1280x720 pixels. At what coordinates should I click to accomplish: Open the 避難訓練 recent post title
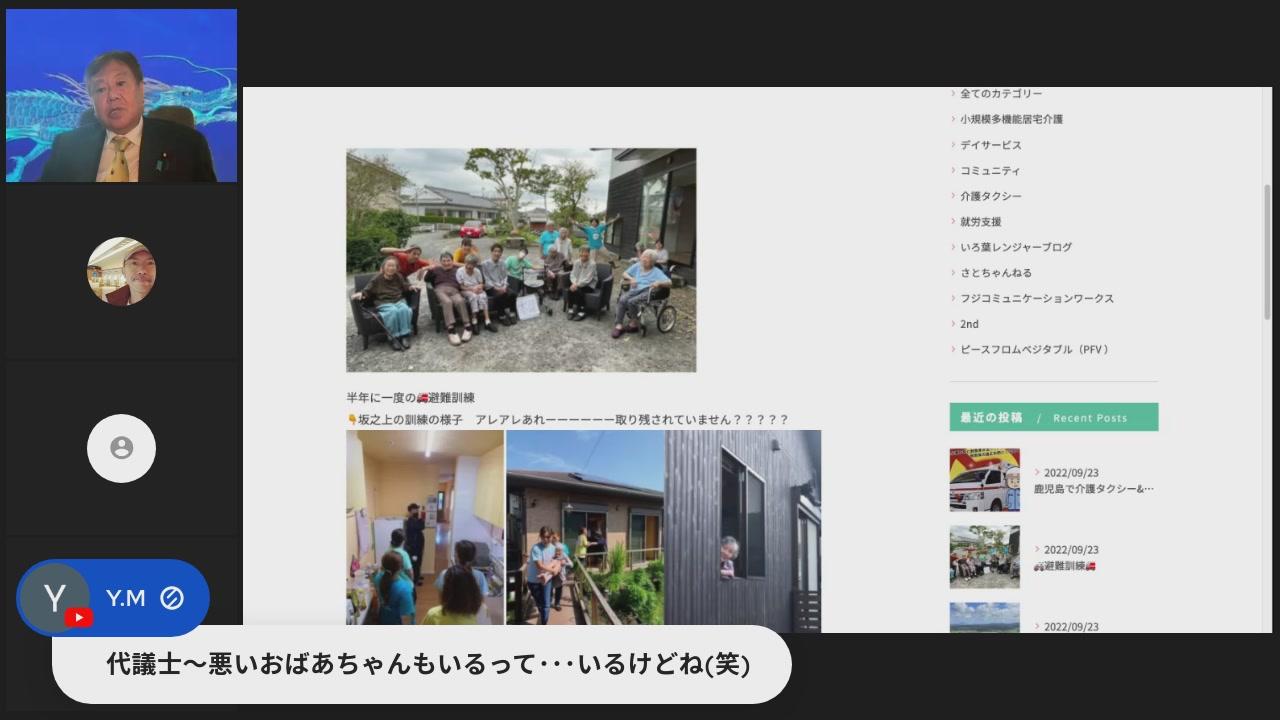coord(1065,566)
